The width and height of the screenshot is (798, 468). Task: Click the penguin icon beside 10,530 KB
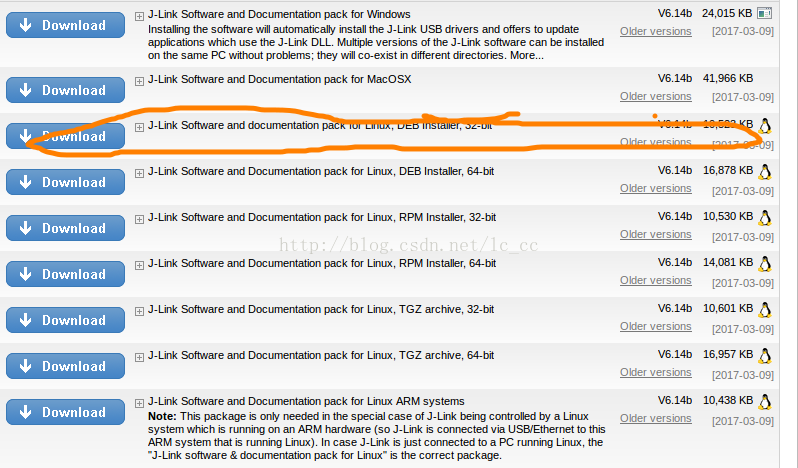764,218
